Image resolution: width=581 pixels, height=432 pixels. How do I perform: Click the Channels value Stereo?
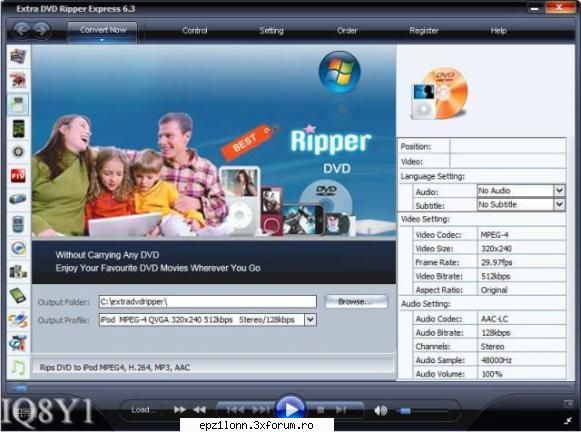coord(492,346)
